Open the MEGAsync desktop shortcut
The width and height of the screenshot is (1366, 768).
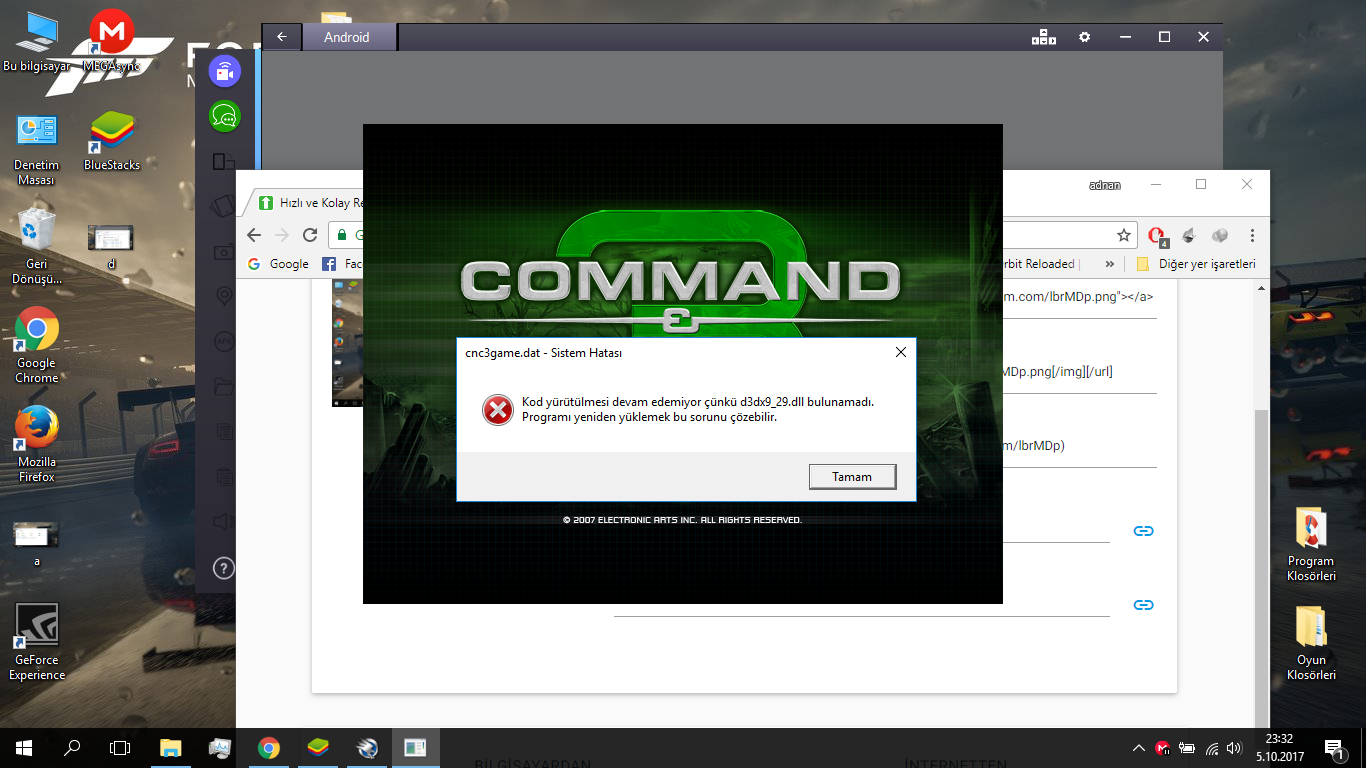coord(112,43)
